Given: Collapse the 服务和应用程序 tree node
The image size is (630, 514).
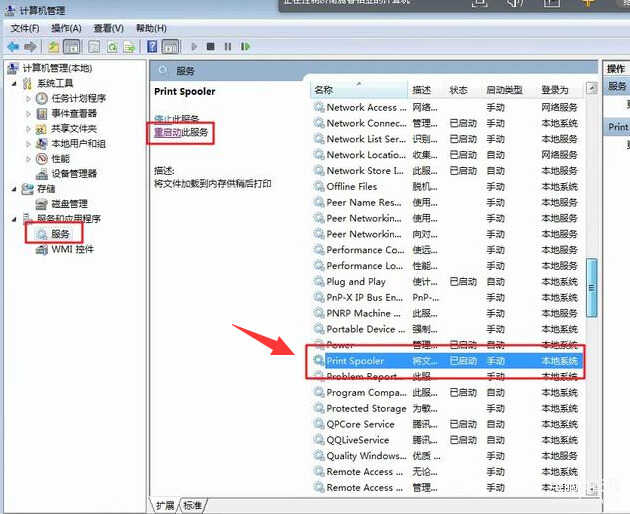Looking at the screenshot, I should [14, 218].
